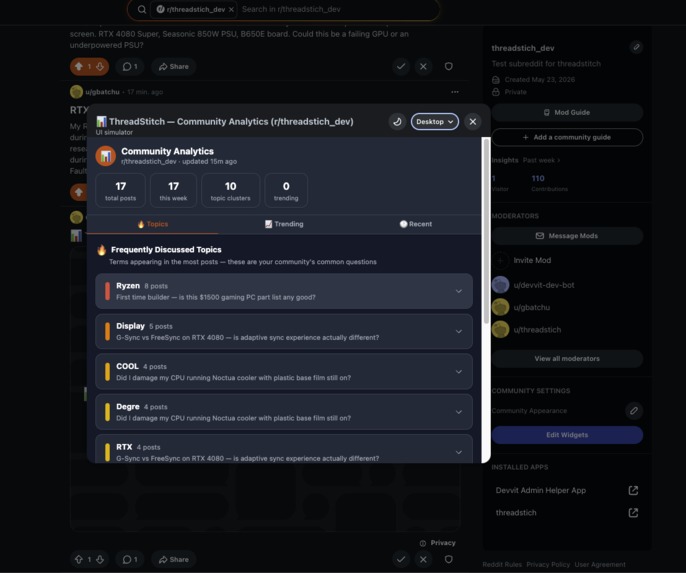The height and width of the screenshot is (573, 686).
Task: Open the Mod Guide button
Action: (x=567, y=112)
